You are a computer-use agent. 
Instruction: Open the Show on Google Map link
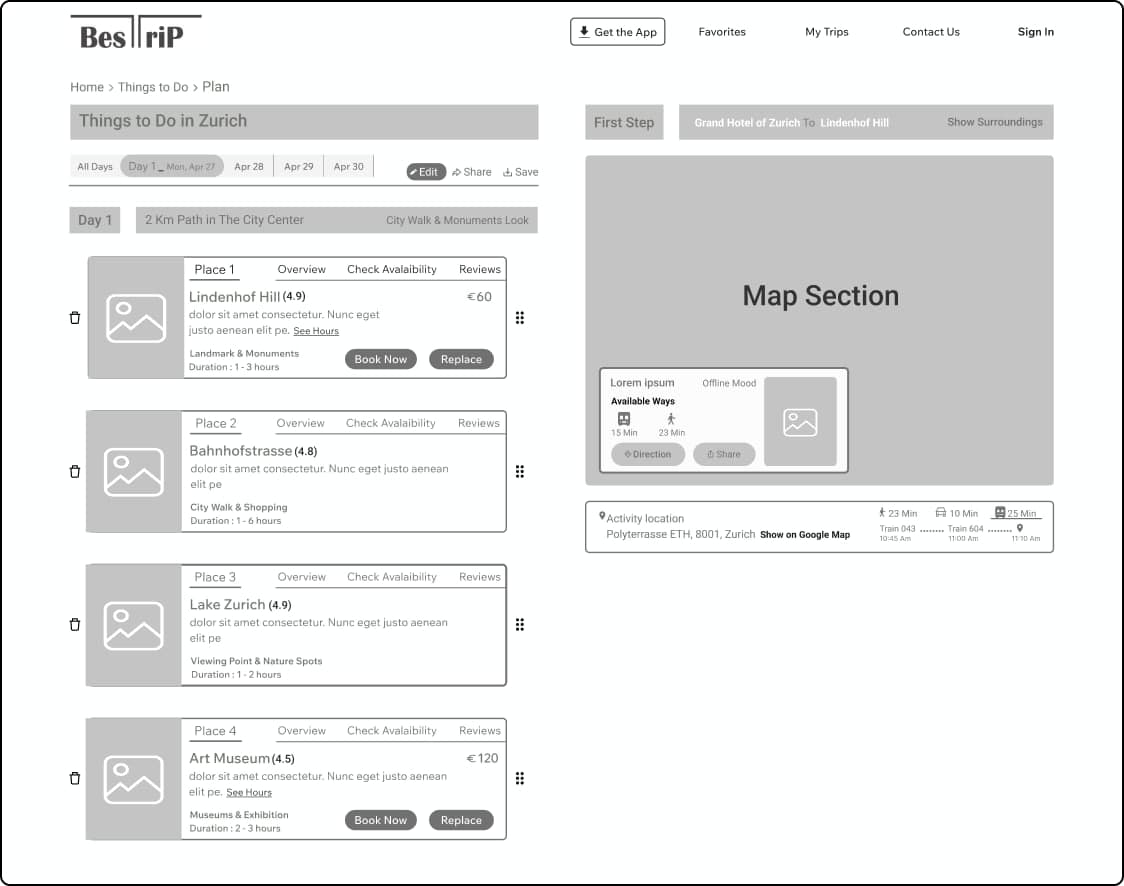pyautogui.click(x=804, y=535)
